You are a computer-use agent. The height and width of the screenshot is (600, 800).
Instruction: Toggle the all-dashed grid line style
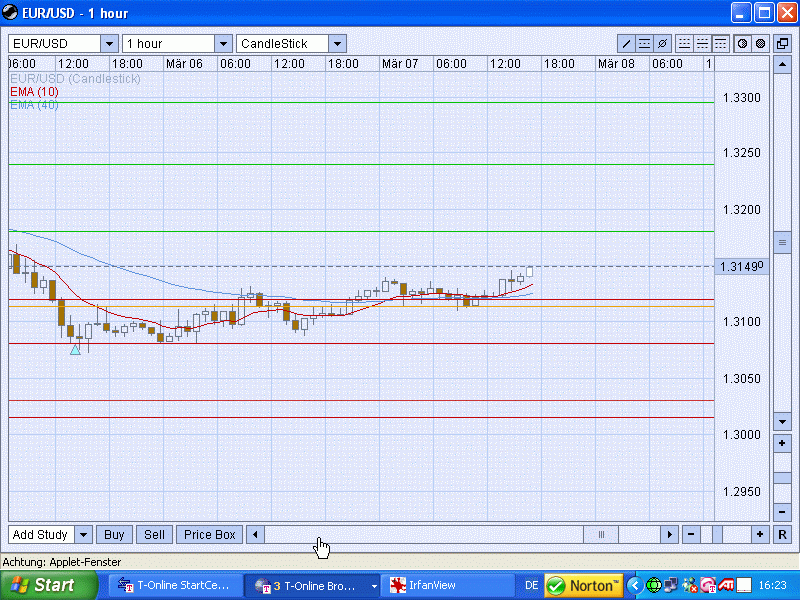click(684, 44)
